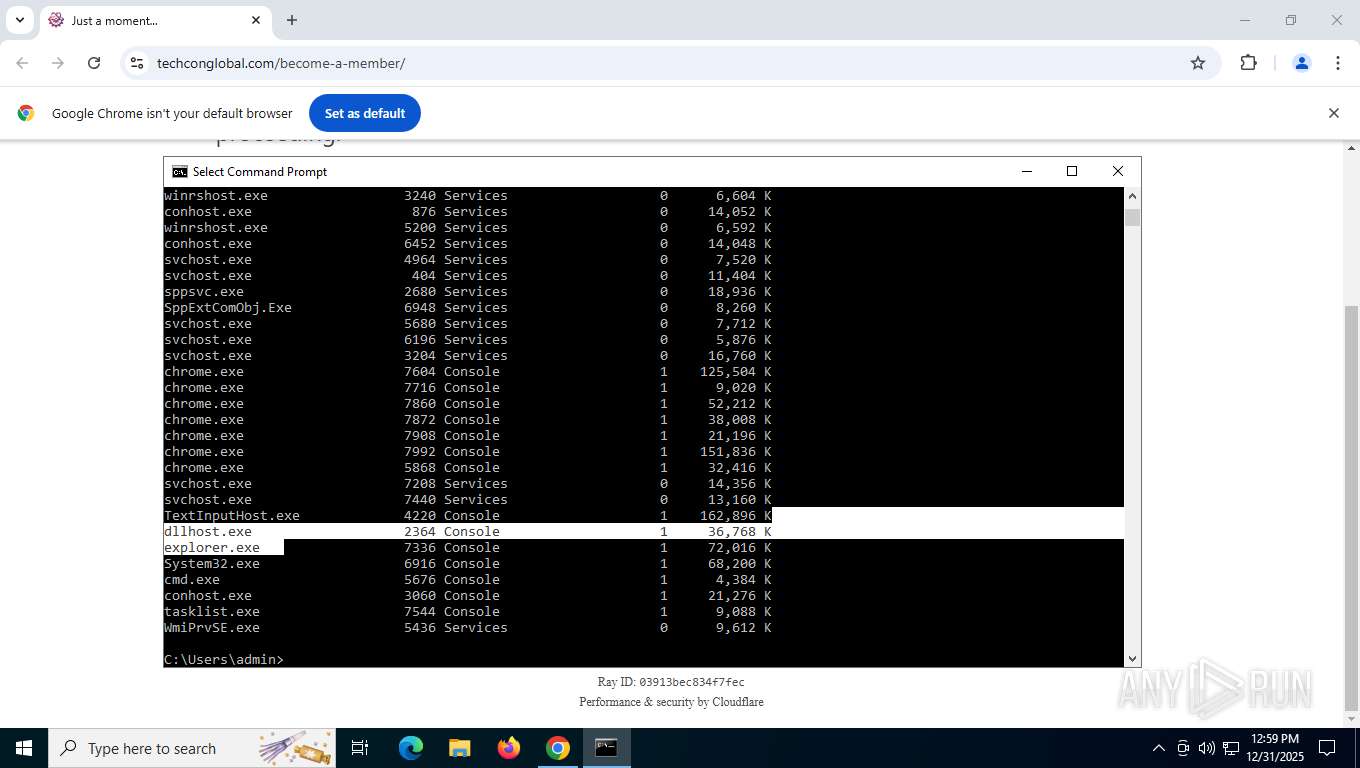Open the network tray icon
This screenshot has width=1360, height=768.
pos(1231,748)
